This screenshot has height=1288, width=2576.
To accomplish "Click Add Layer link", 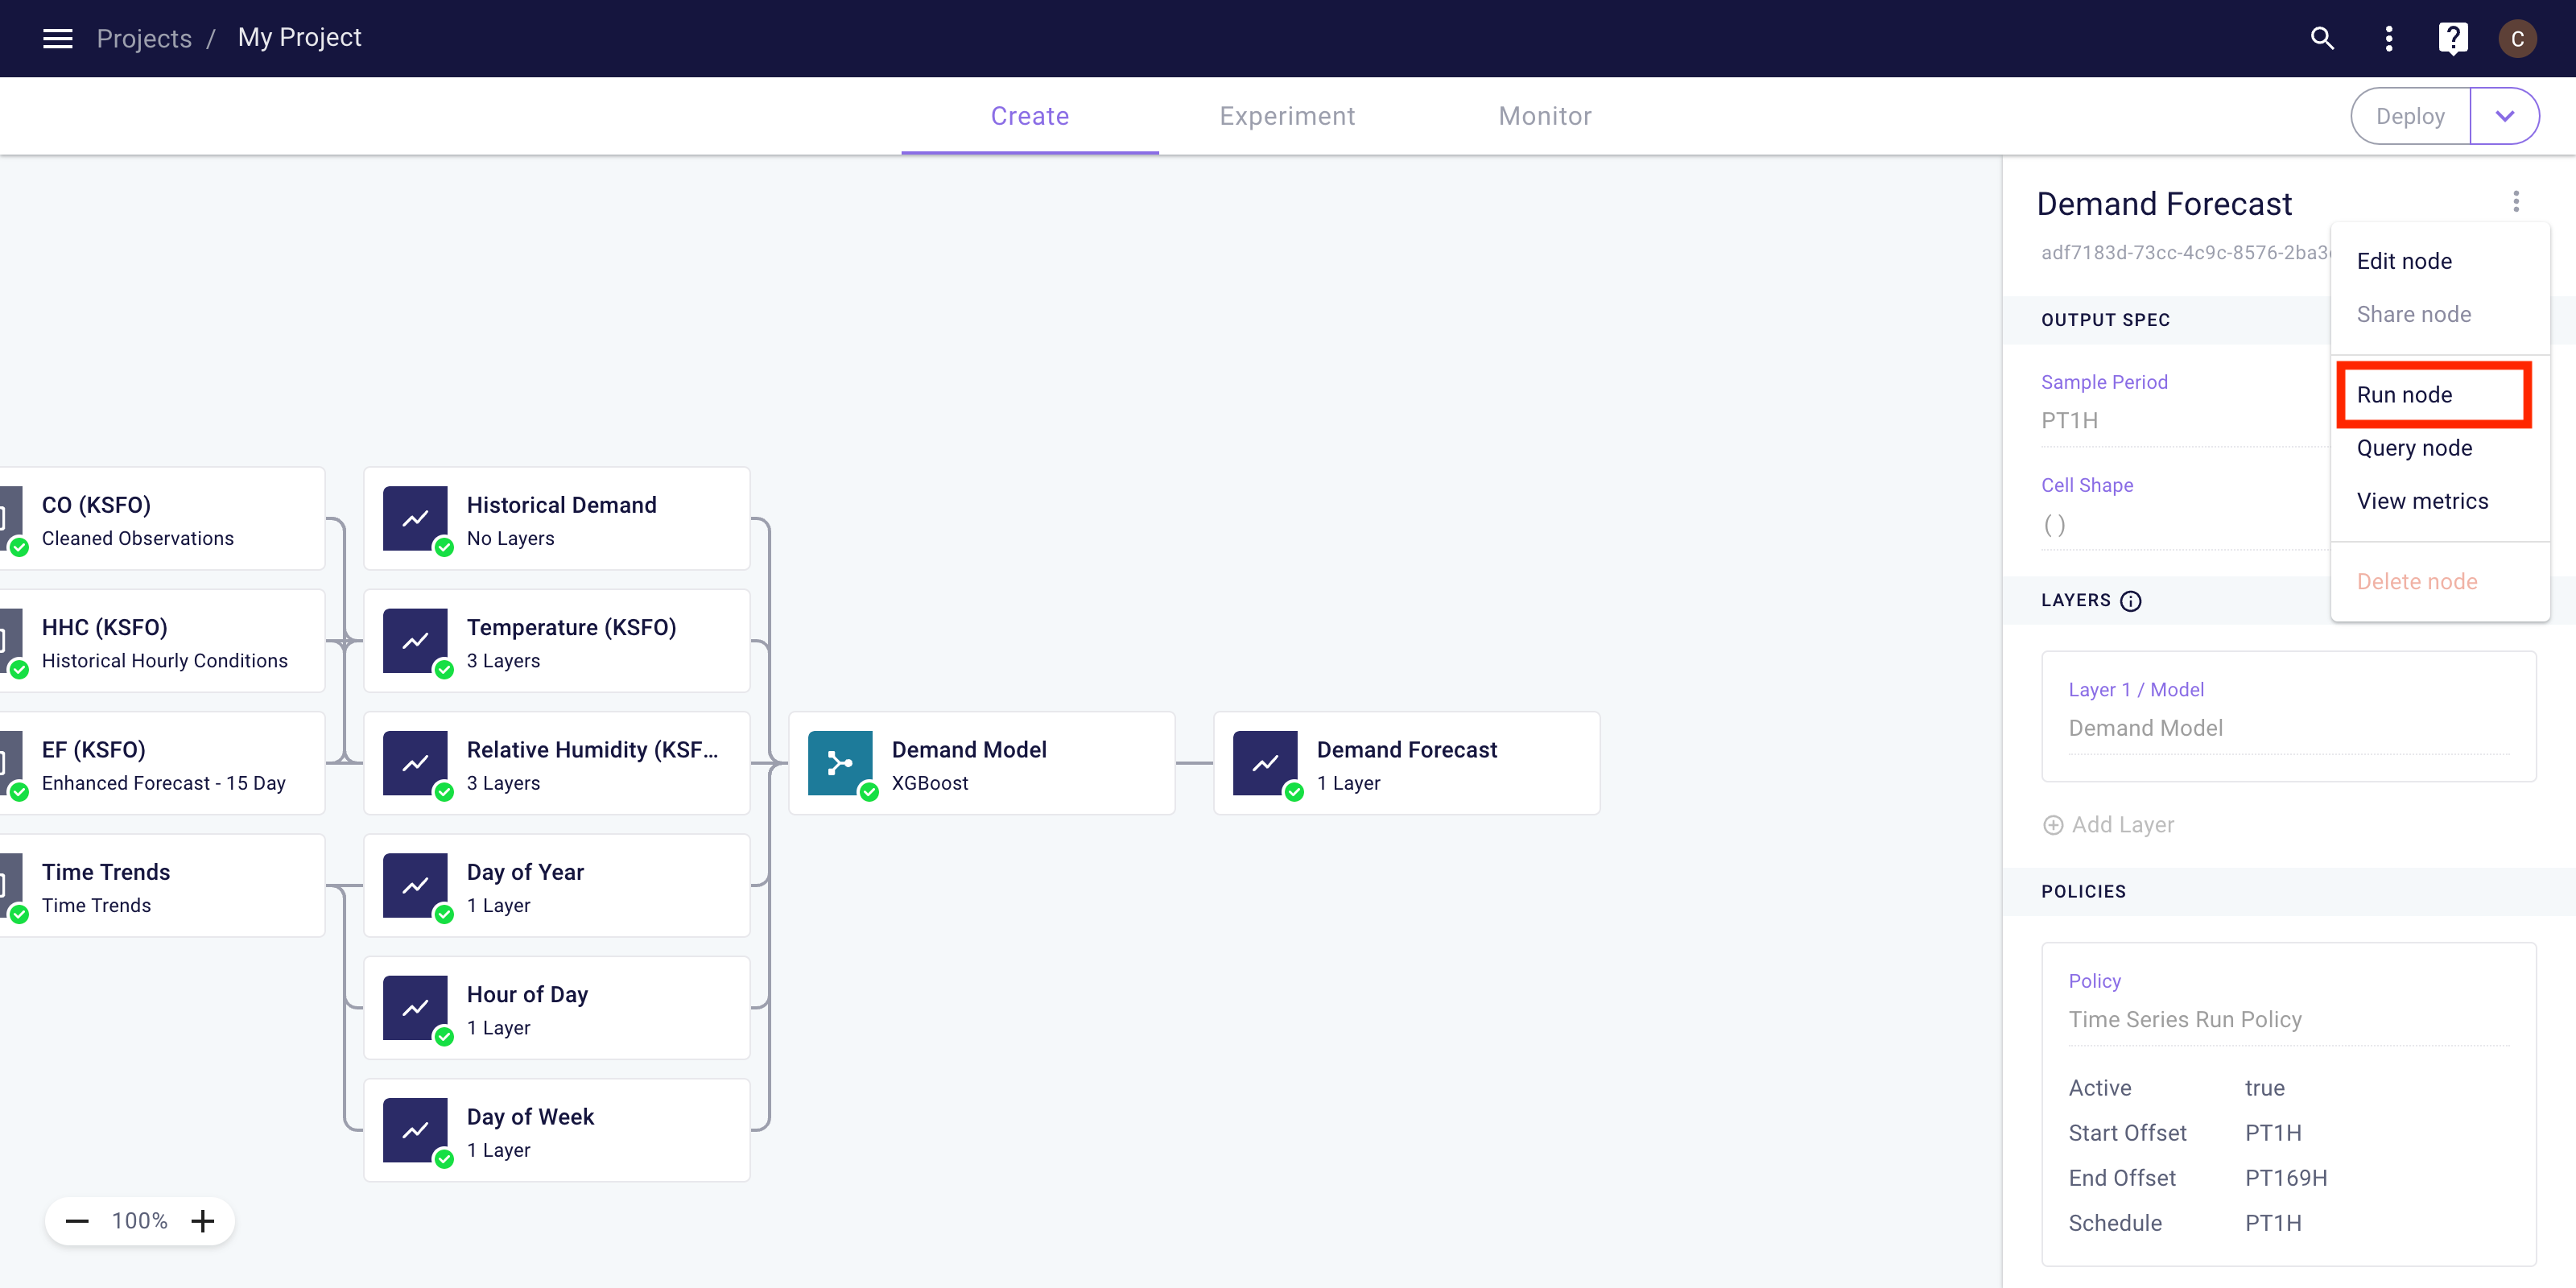I will tap(2109, 825).
